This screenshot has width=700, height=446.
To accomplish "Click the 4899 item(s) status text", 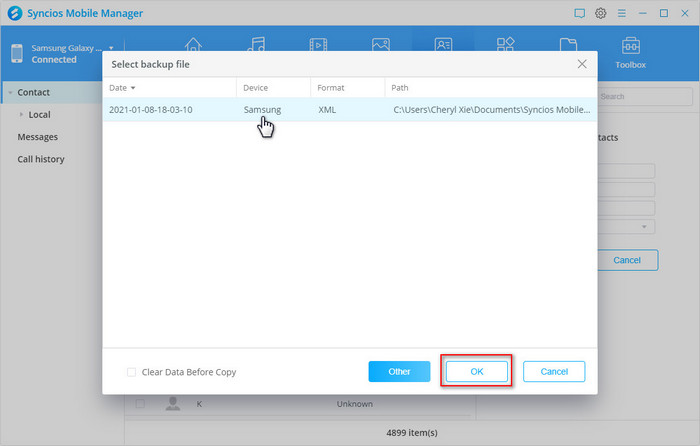I will 412,433.
